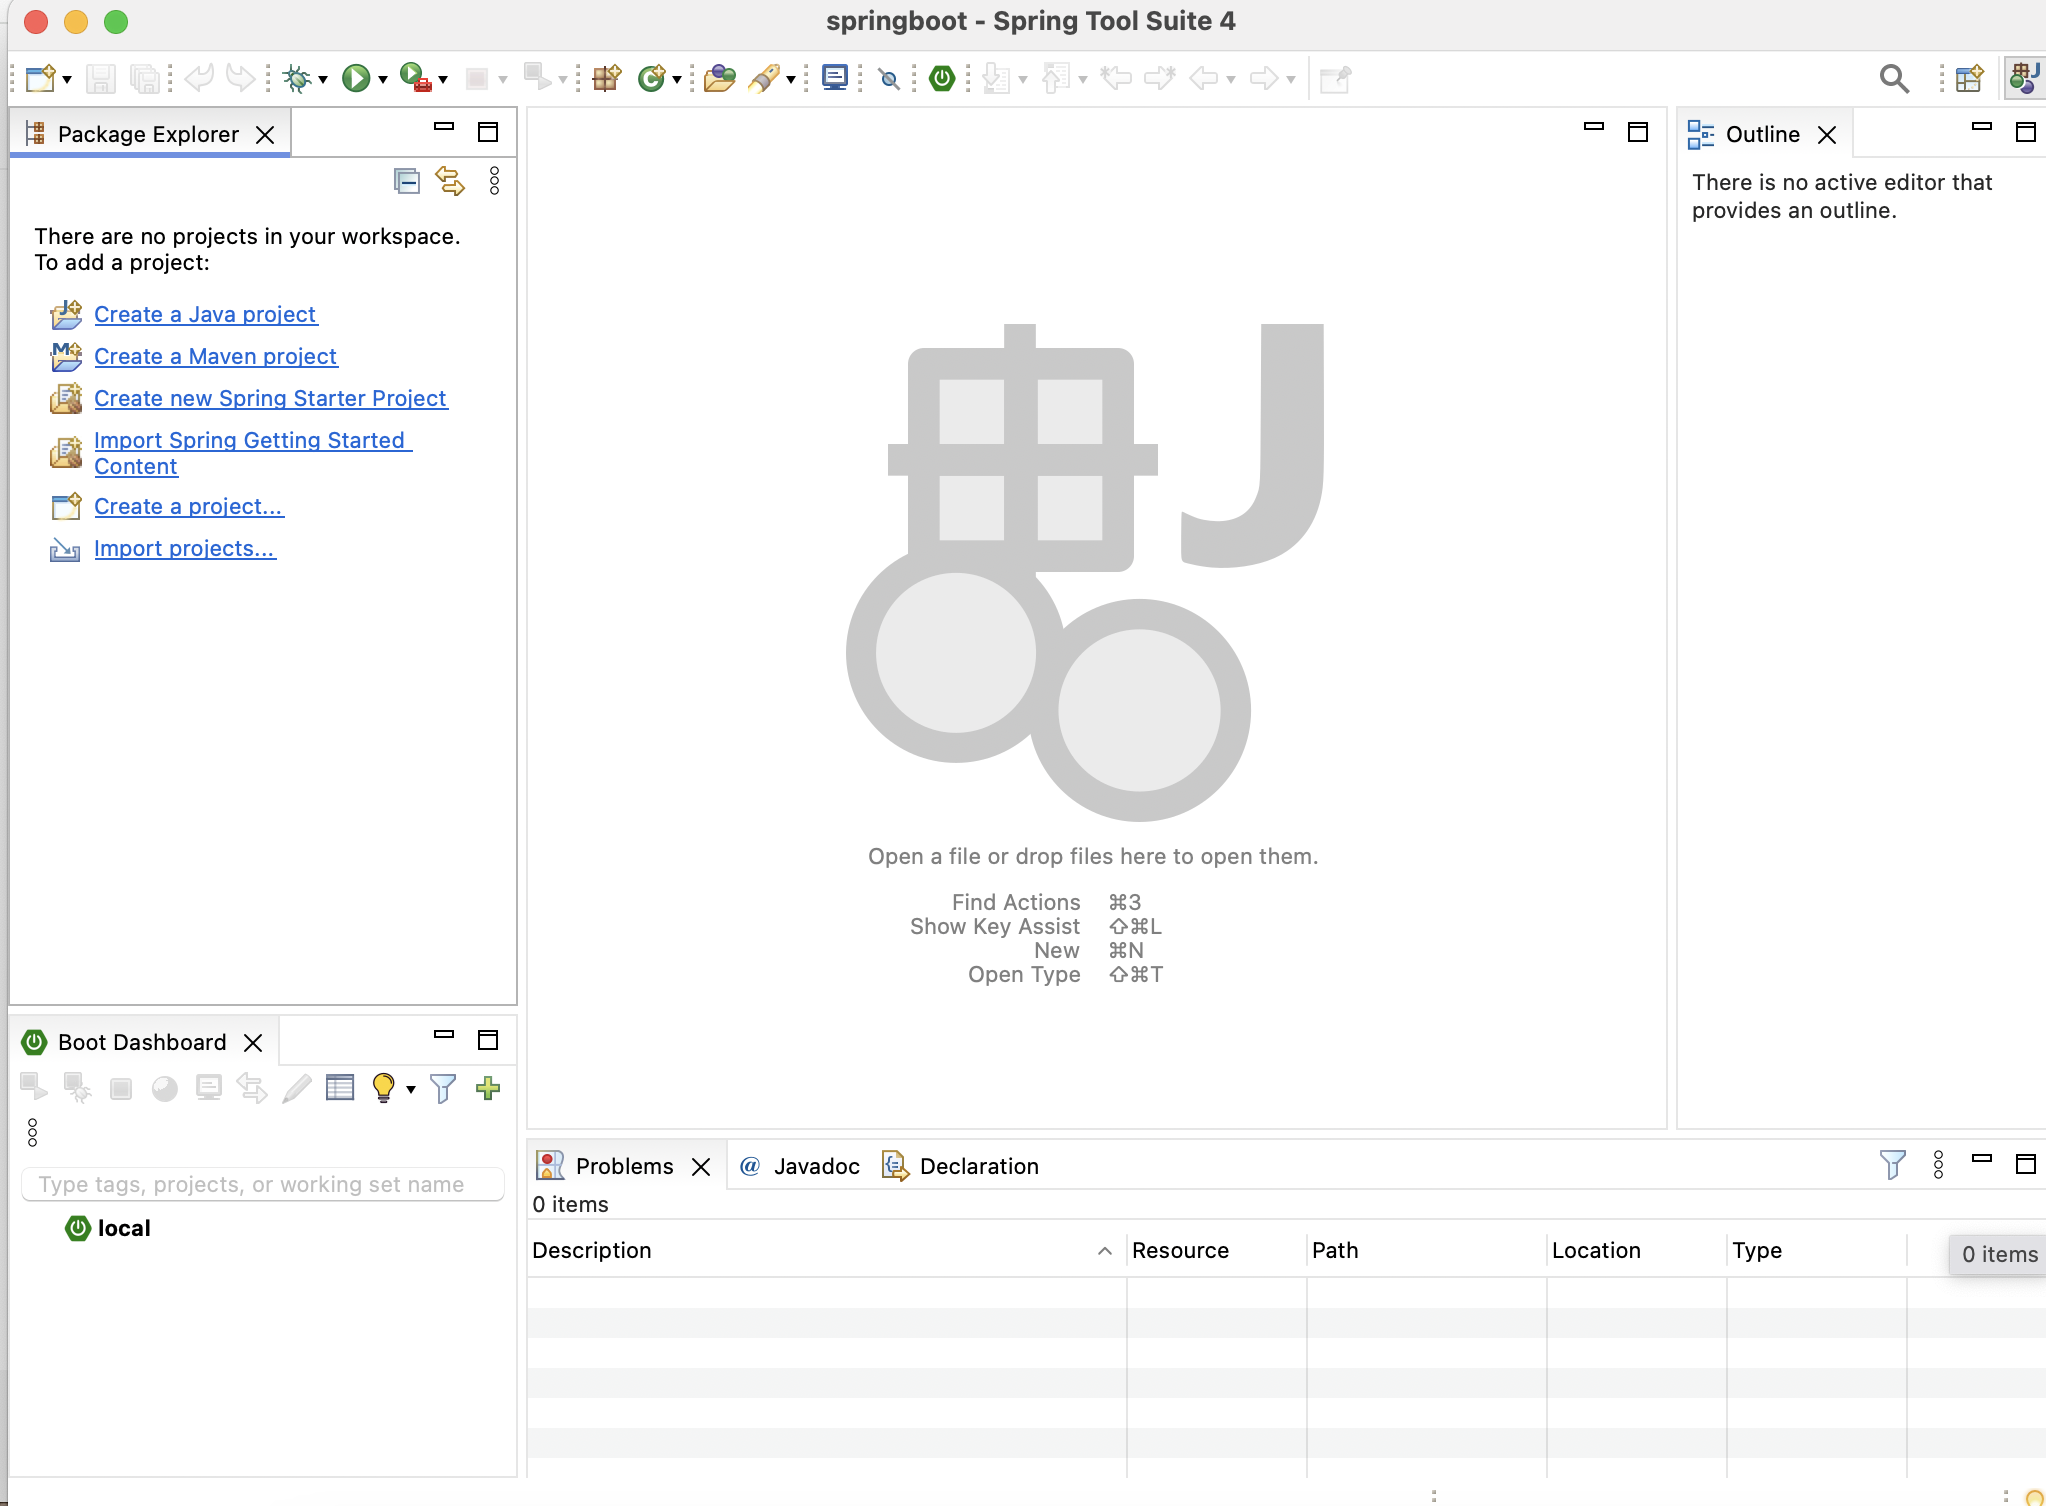
Task: Open the Run button dropdown arrow
Action: click(x=383, y=79)
